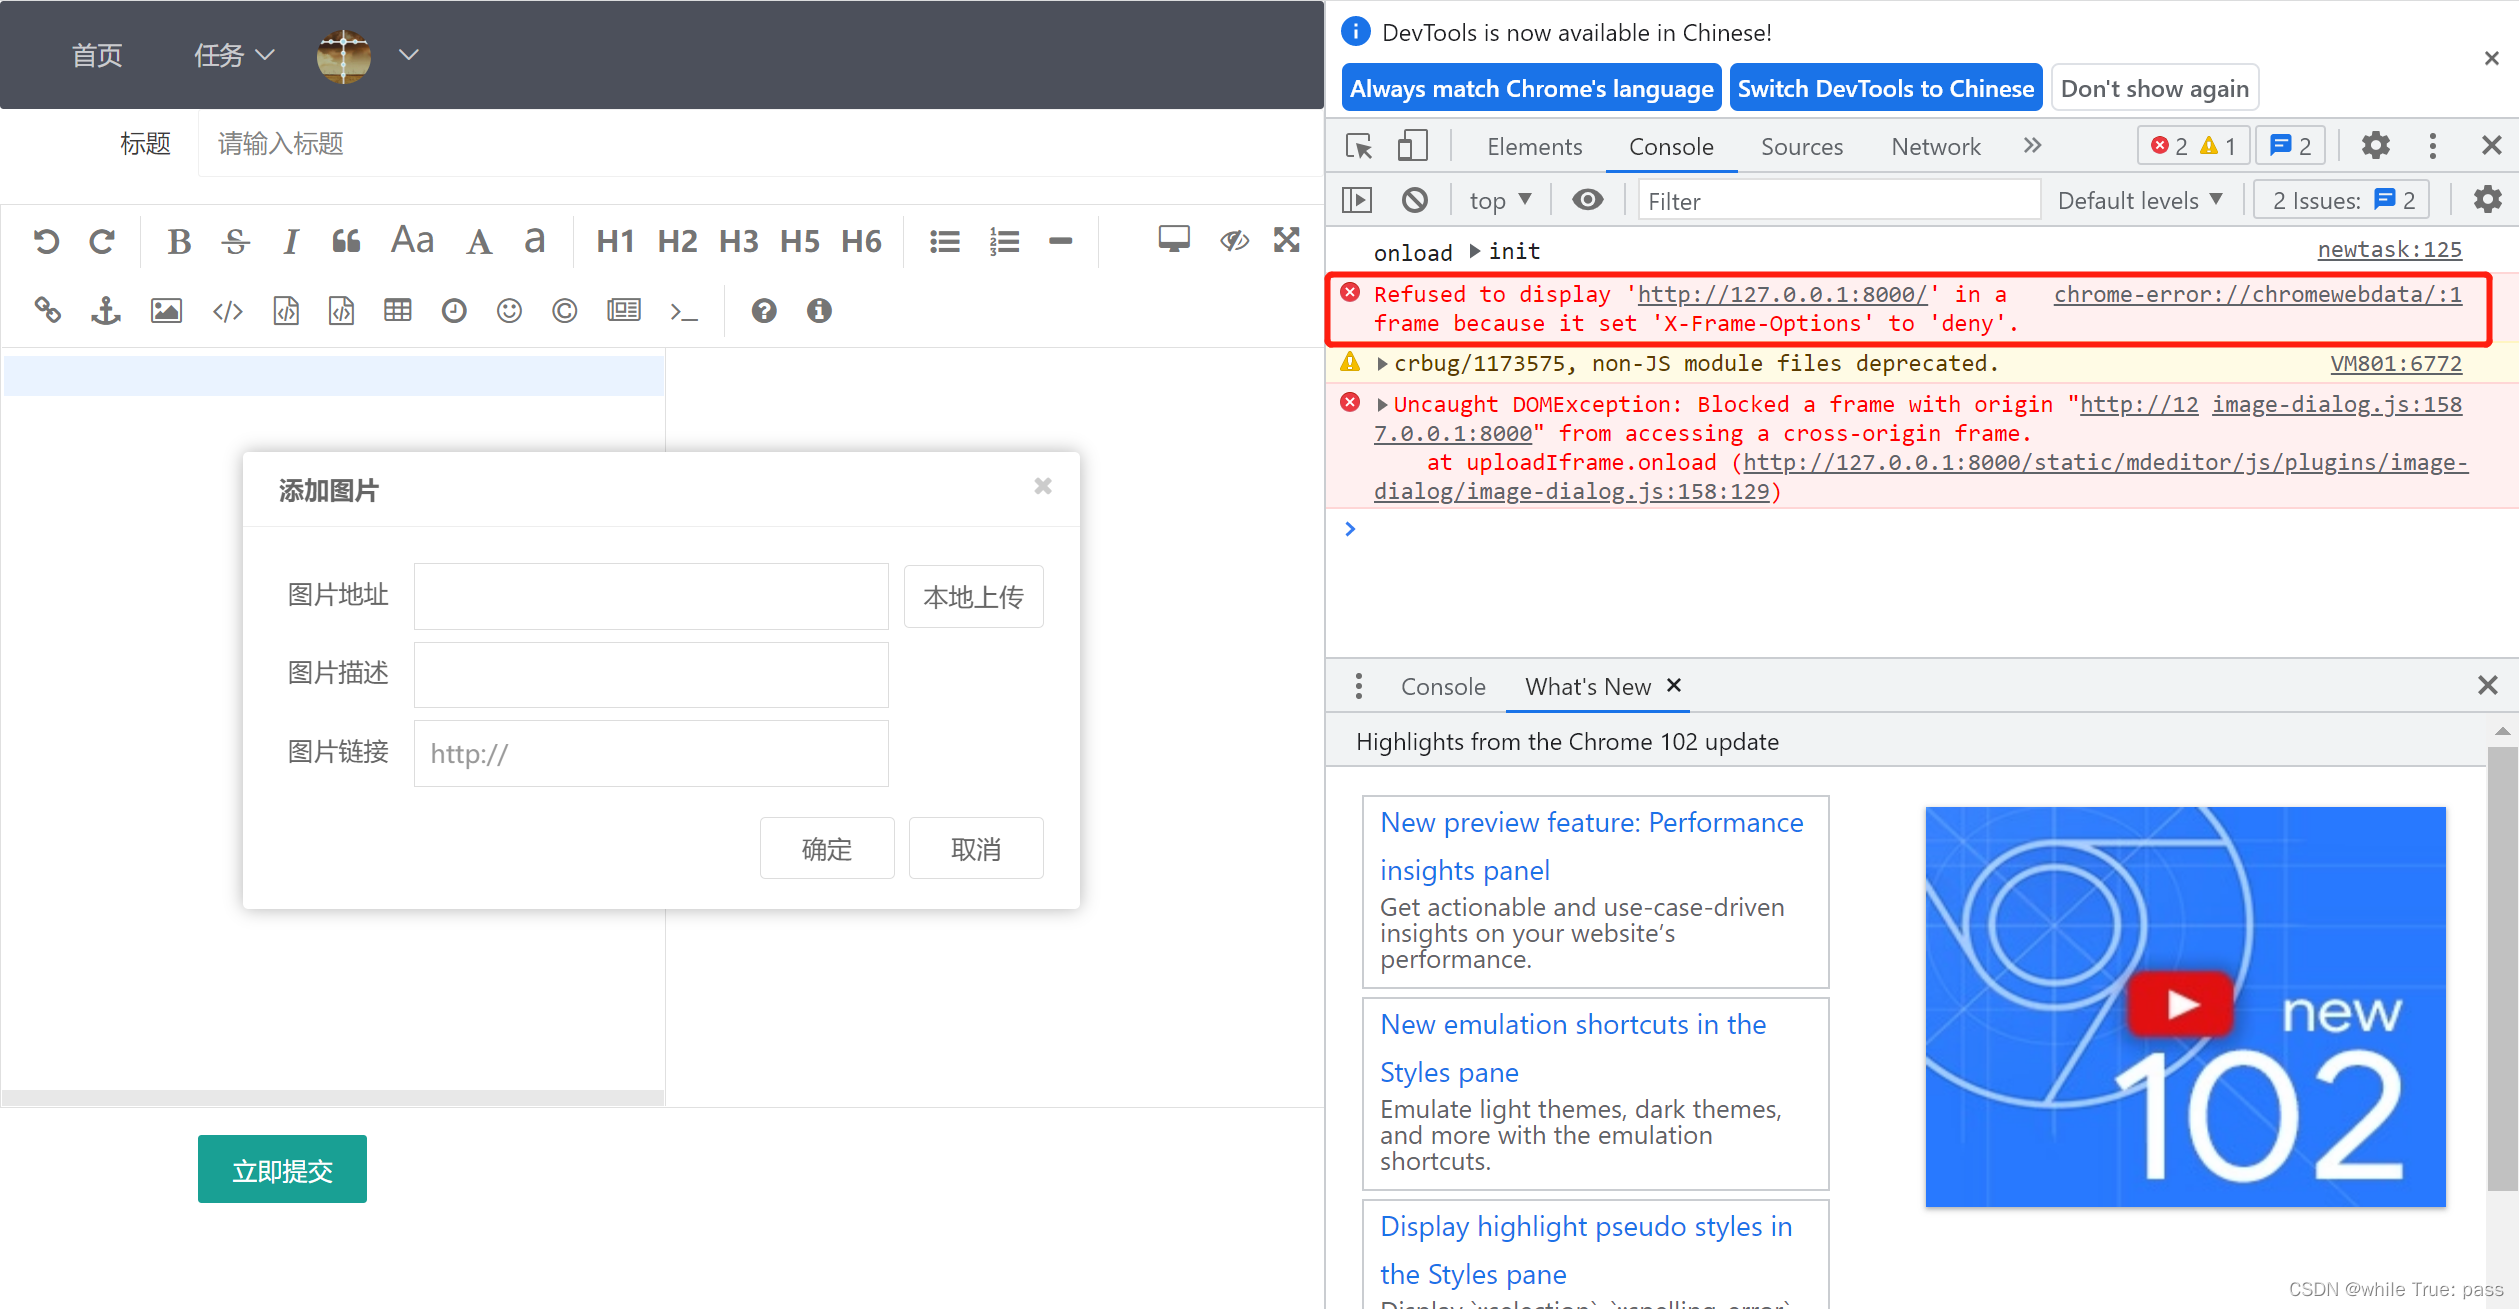Image resolution: width=2519 pixels, height=1309 pixels.
Task: Open editor info icon
Action: coord(819,311)
